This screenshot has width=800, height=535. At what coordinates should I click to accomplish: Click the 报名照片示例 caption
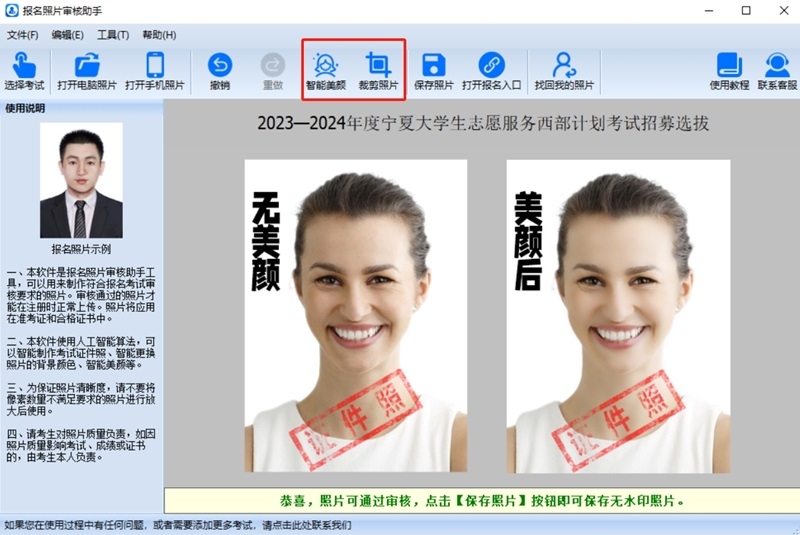(x=81, y=249)
